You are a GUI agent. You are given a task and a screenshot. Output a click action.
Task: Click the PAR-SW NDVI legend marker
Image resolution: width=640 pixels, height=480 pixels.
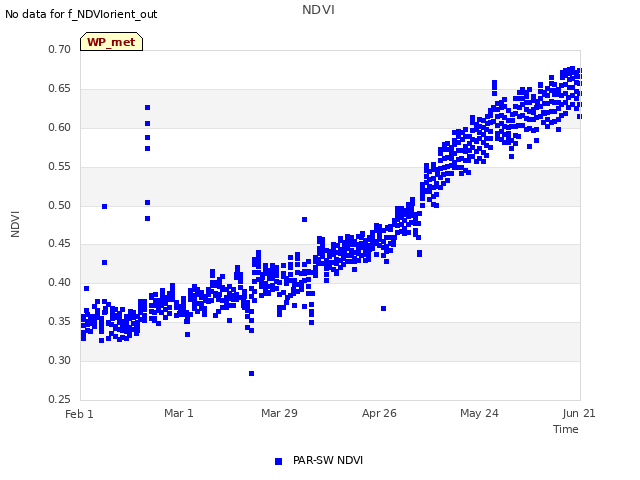[278, 461]
